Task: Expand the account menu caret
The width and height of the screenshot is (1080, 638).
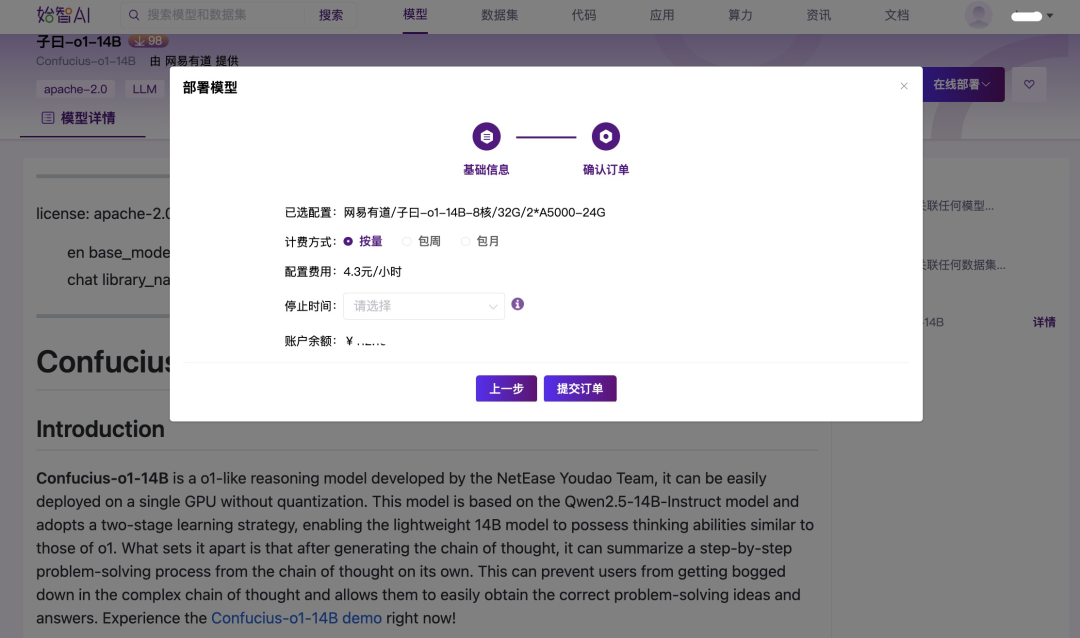Action: coord(1050,15)
